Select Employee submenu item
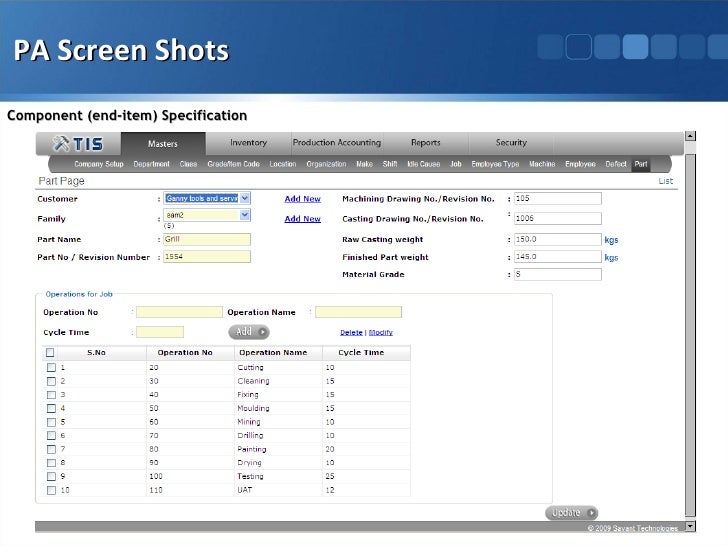This screenshot has height=546, width=728. coord(580,164)
